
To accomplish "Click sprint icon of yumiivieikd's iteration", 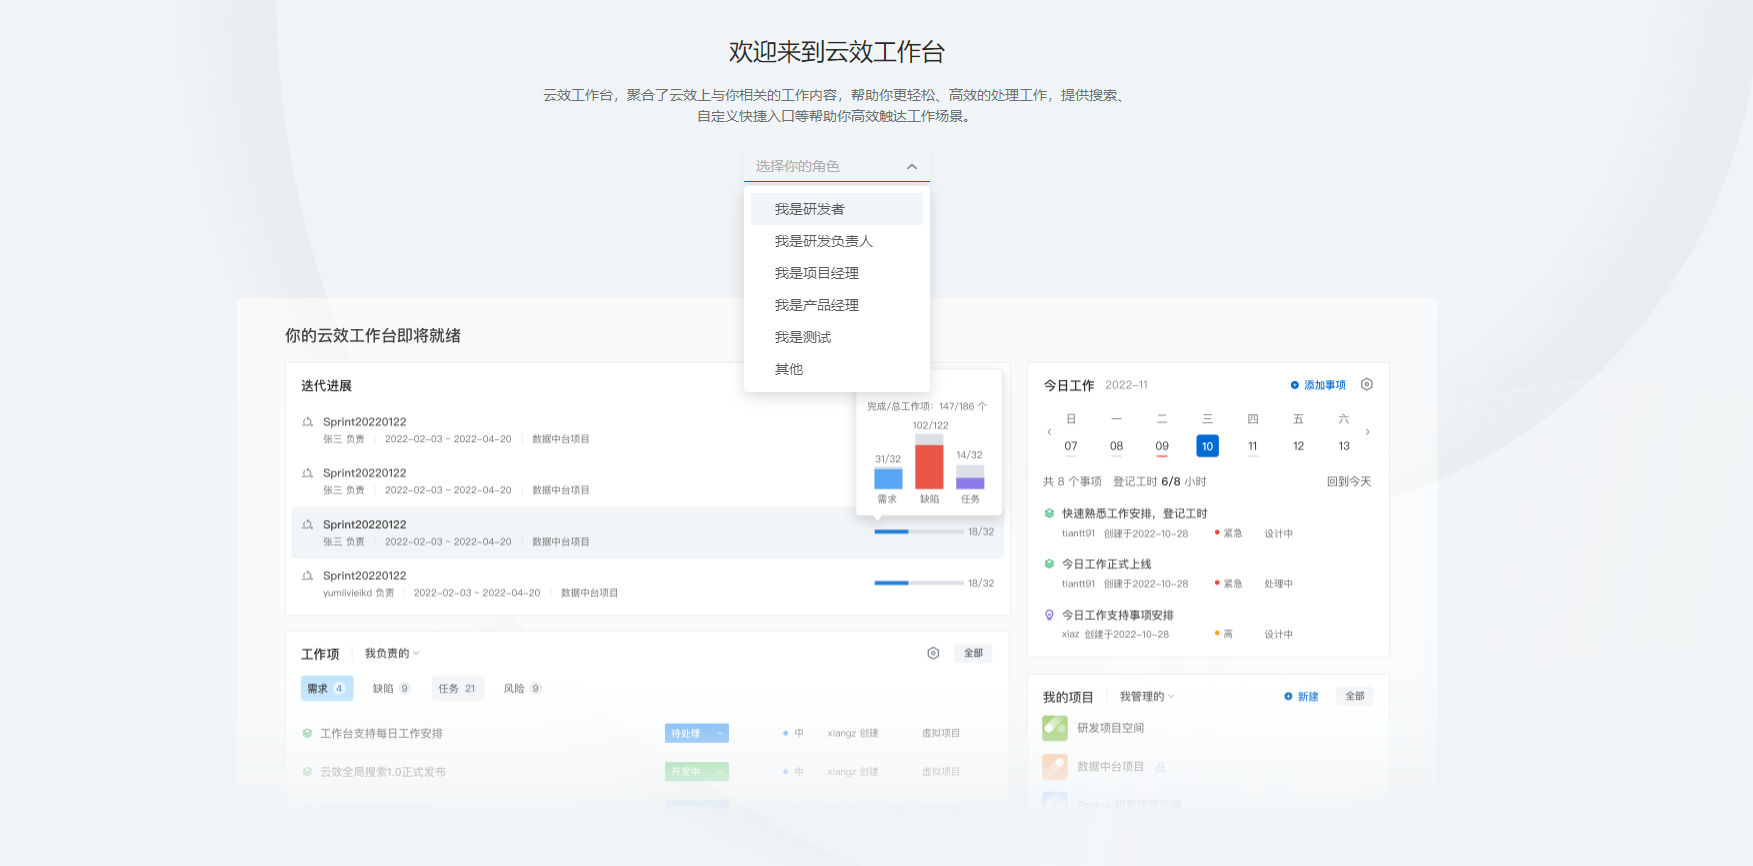I will tap(307, 575).
